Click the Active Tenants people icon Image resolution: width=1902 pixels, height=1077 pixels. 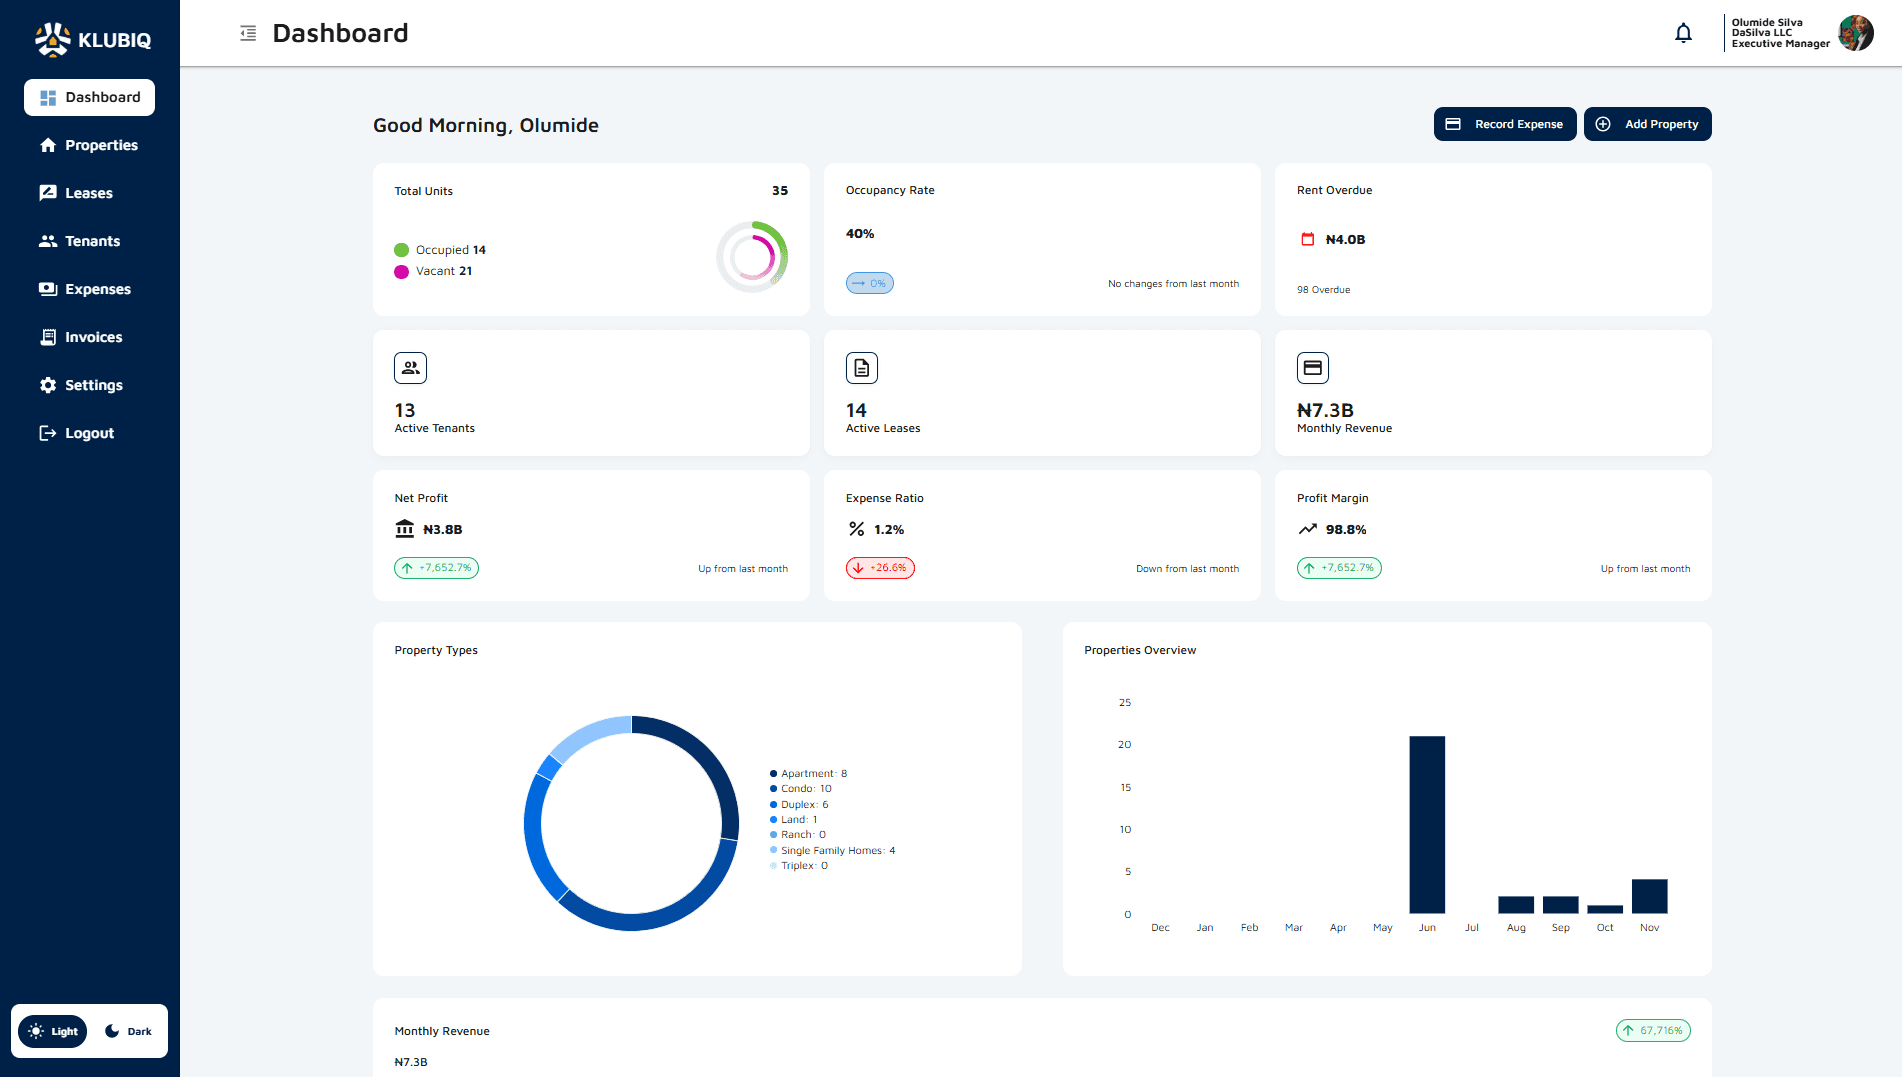click(x=410, y=367)
